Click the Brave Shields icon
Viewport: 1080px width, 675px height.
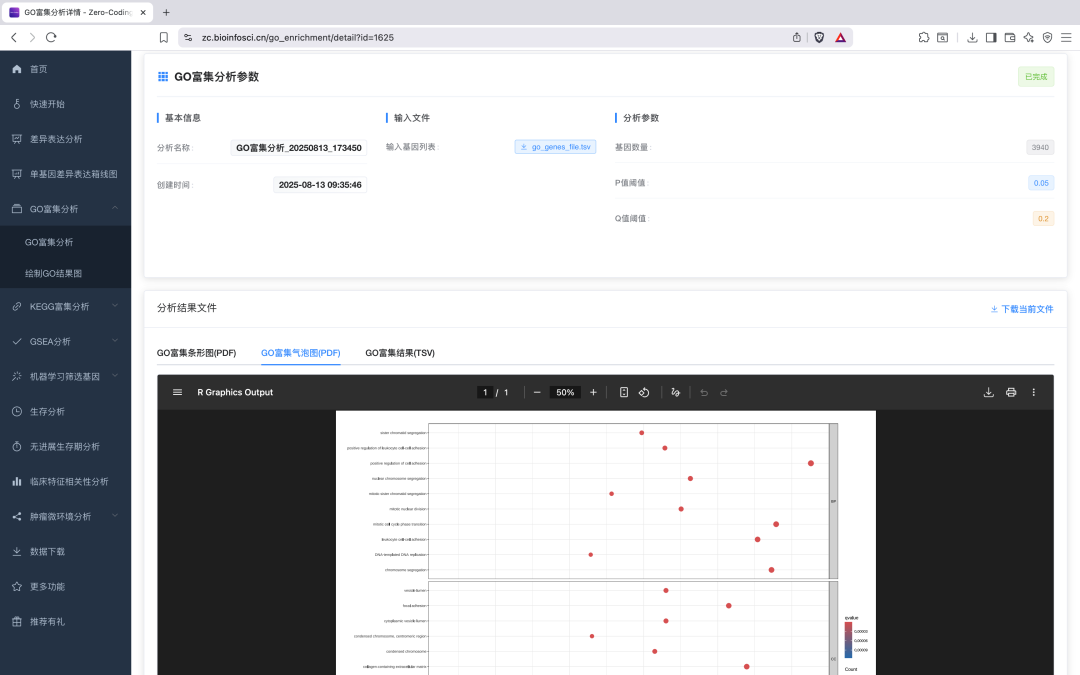(x=819, y=37)
